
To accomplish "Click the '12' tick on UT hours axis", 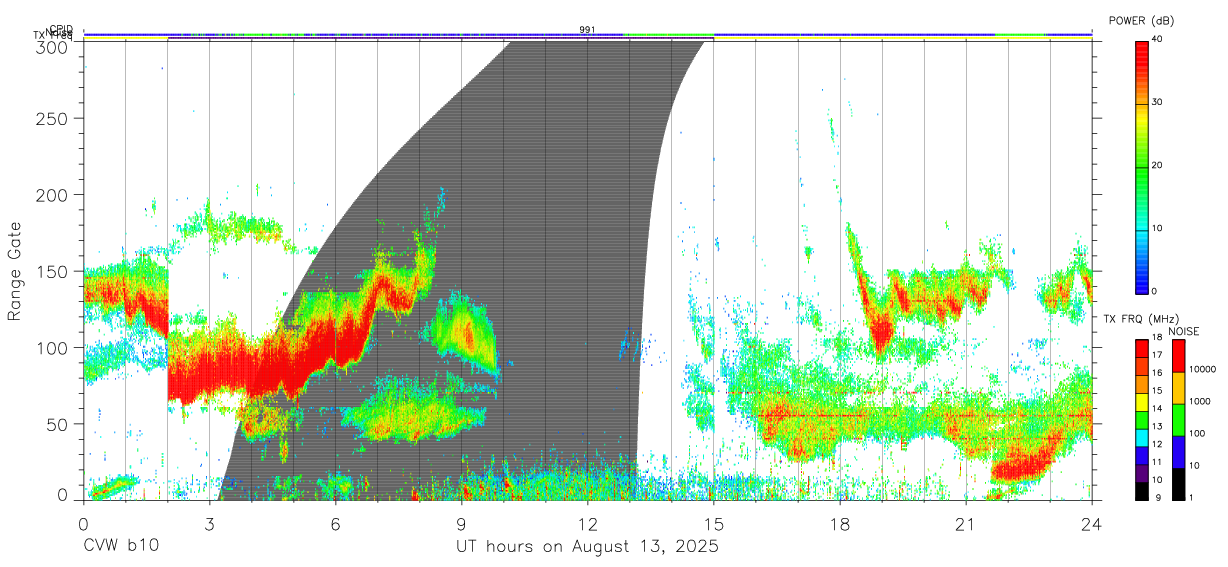I will click(587, 524).
